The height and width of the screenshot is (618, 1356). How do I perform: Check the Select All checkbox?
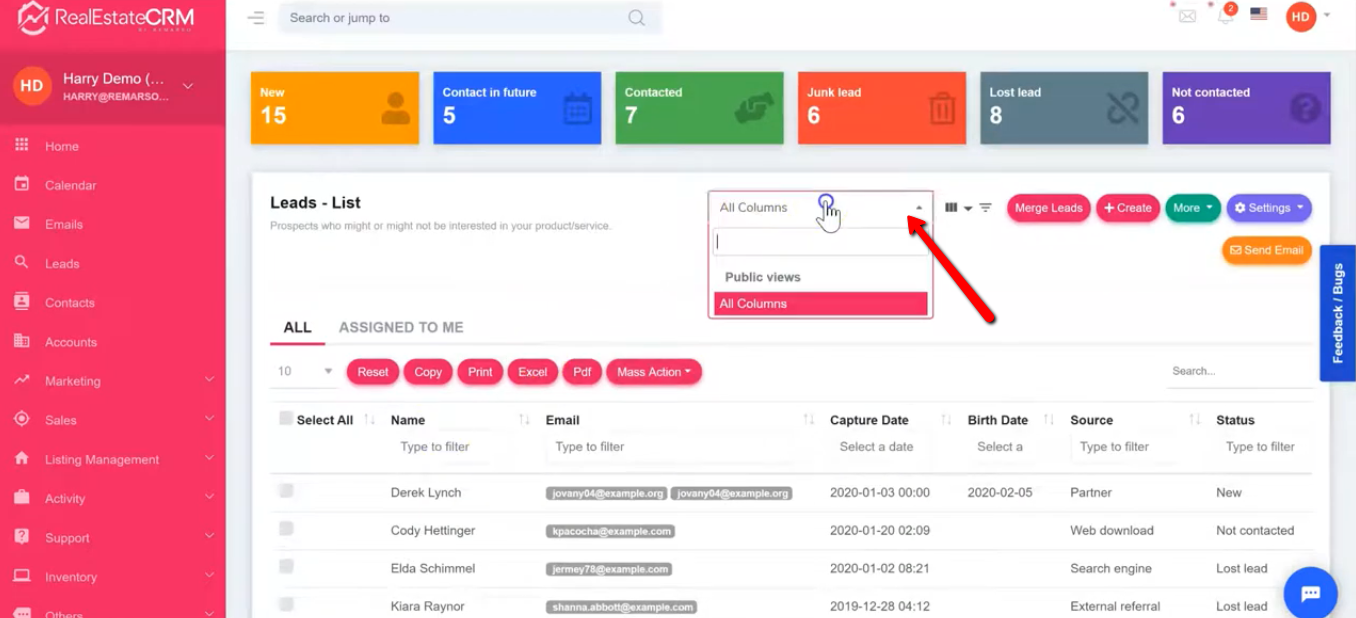(x=286, y=419)
